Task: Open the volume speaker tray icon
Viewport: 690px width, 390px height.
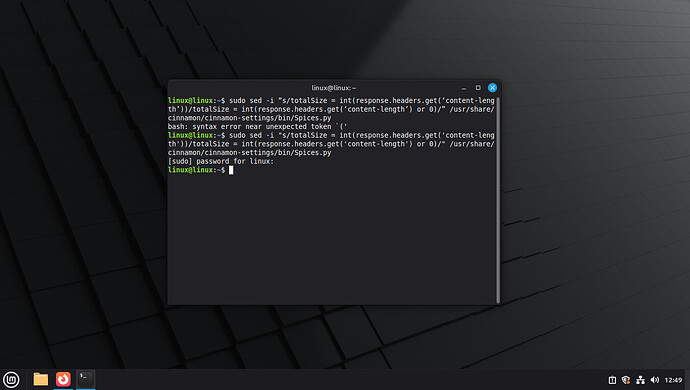Action: click(655, 380)
